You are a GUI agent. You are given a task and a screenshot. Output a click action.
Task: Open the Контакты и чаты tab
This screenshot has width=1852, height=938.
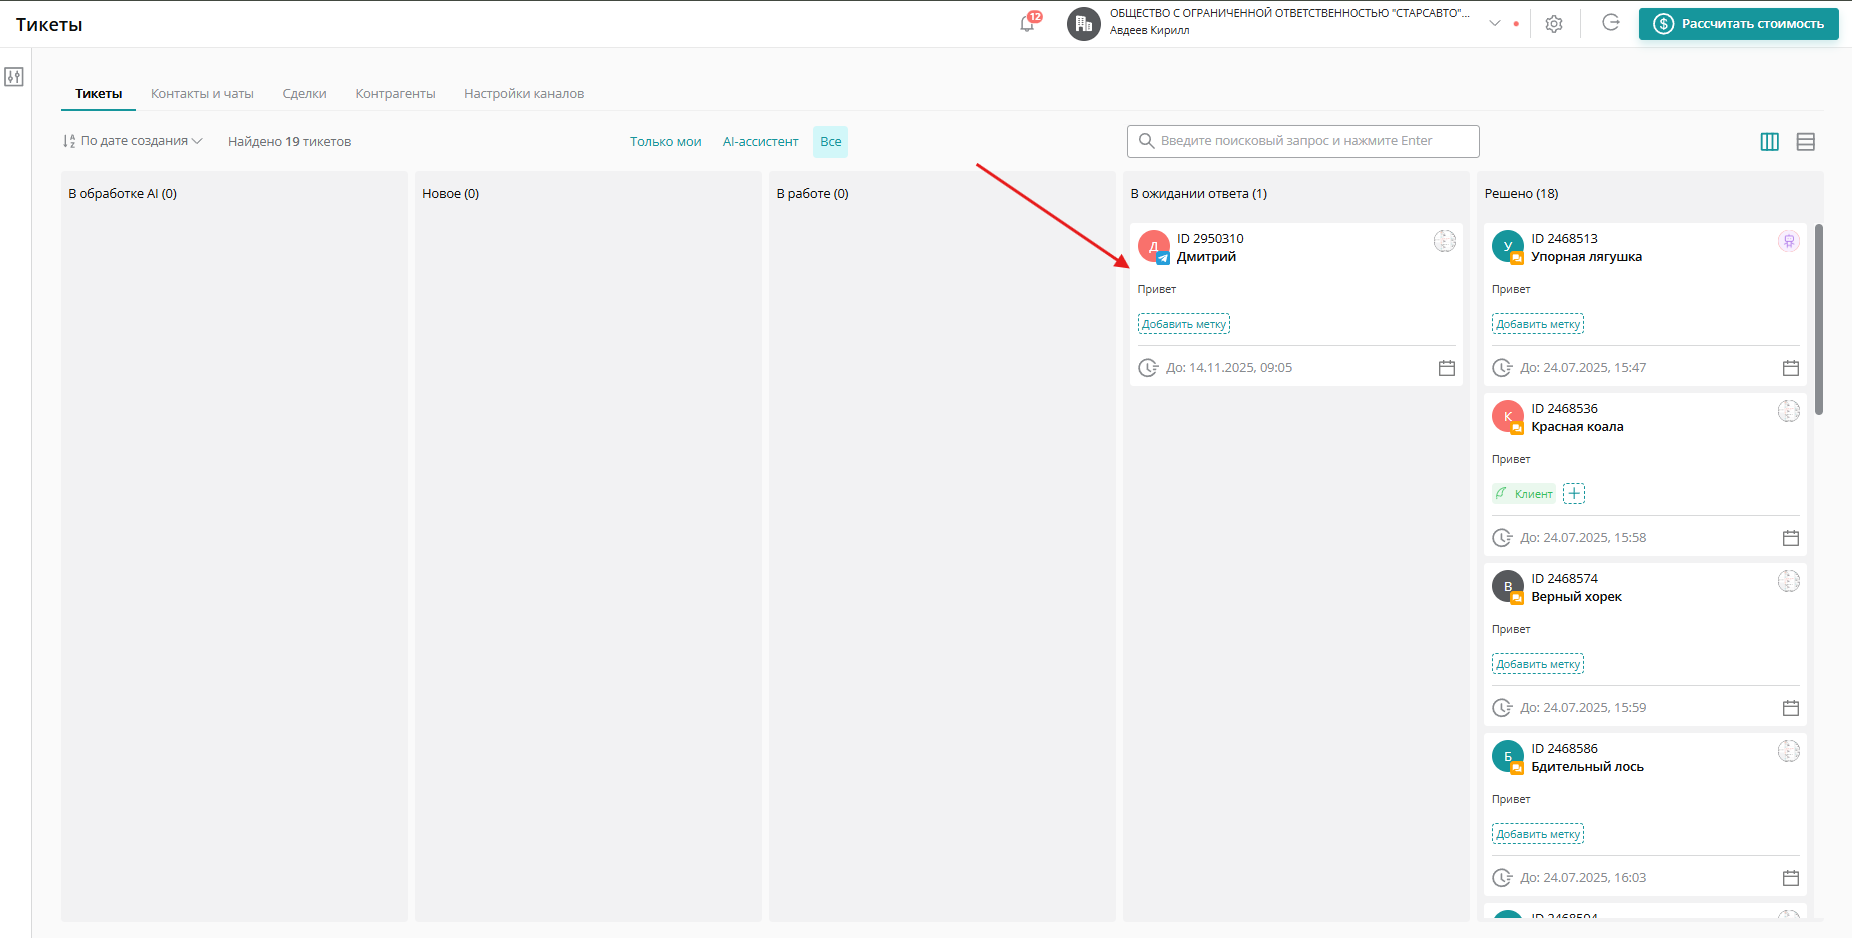click(202, 94)
